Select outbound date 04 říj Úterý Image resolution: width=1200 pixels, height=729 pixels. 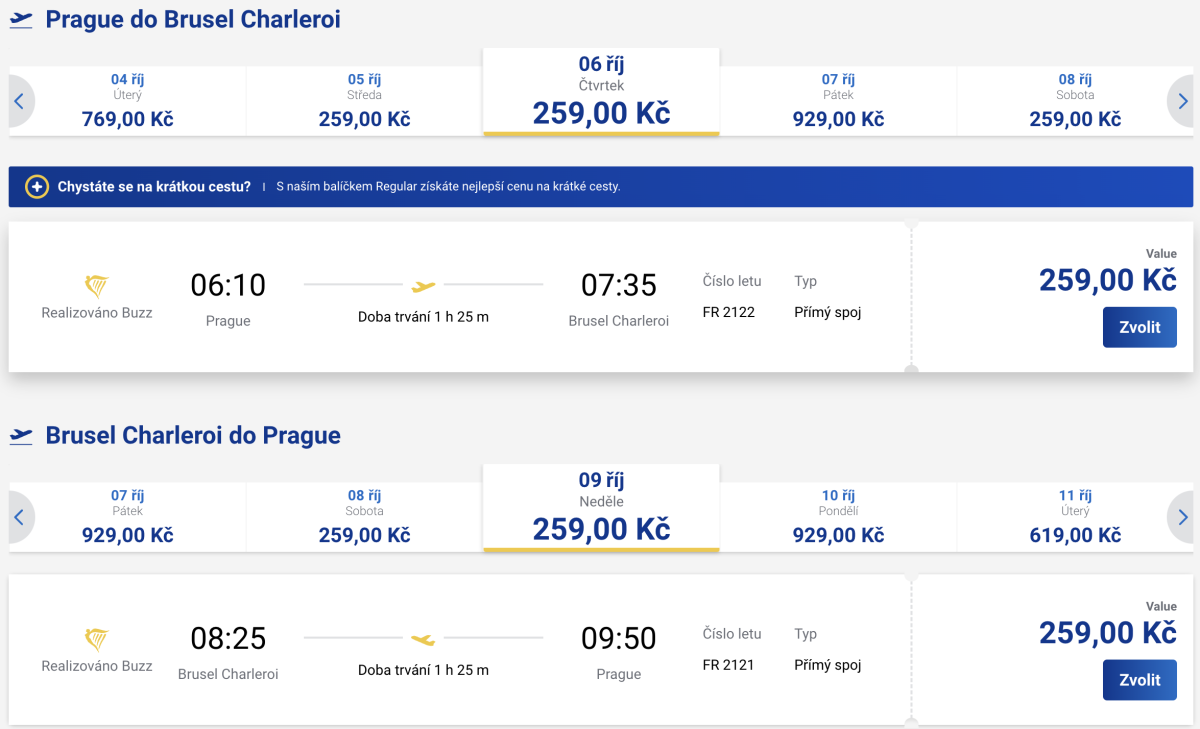tap(127, 101)
